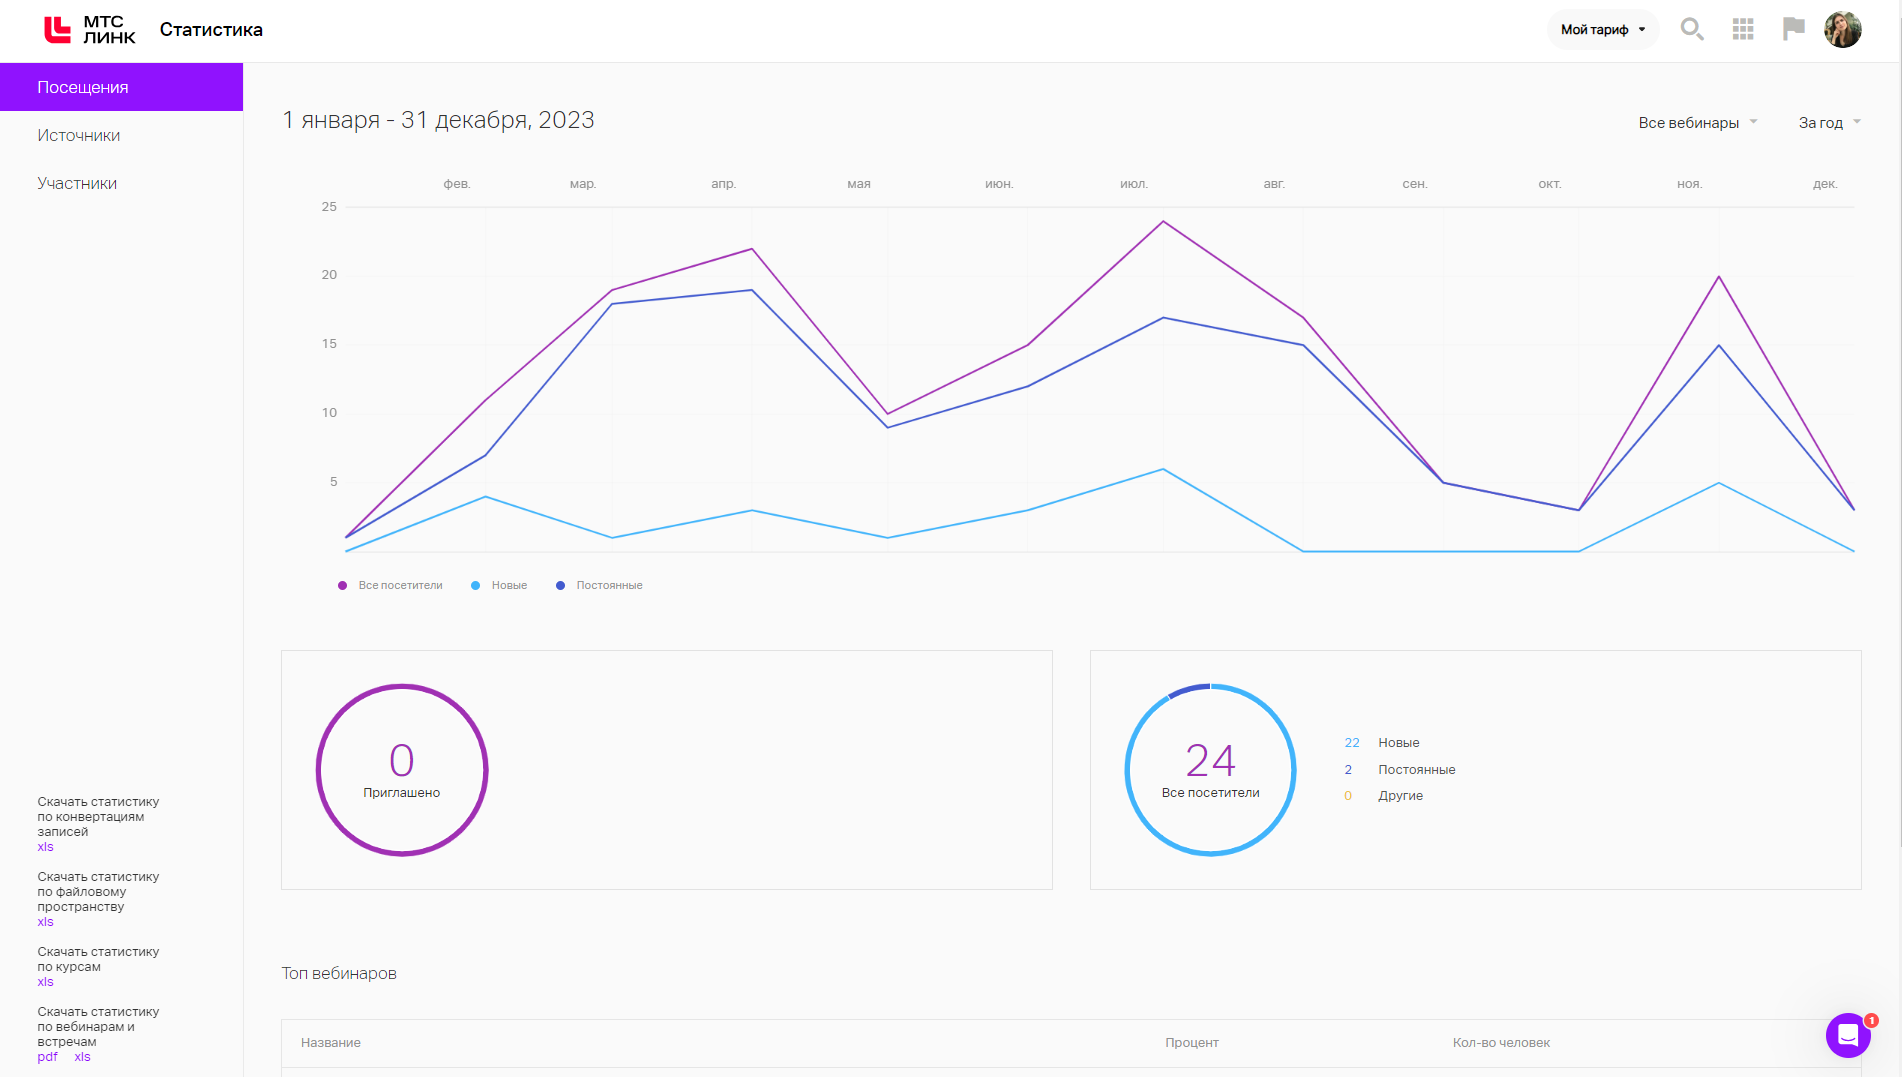This screenshot has width=1902, height=1077.
Task: Open the 'Все вебинары' filter dropdown
Action: [1697, 123]
